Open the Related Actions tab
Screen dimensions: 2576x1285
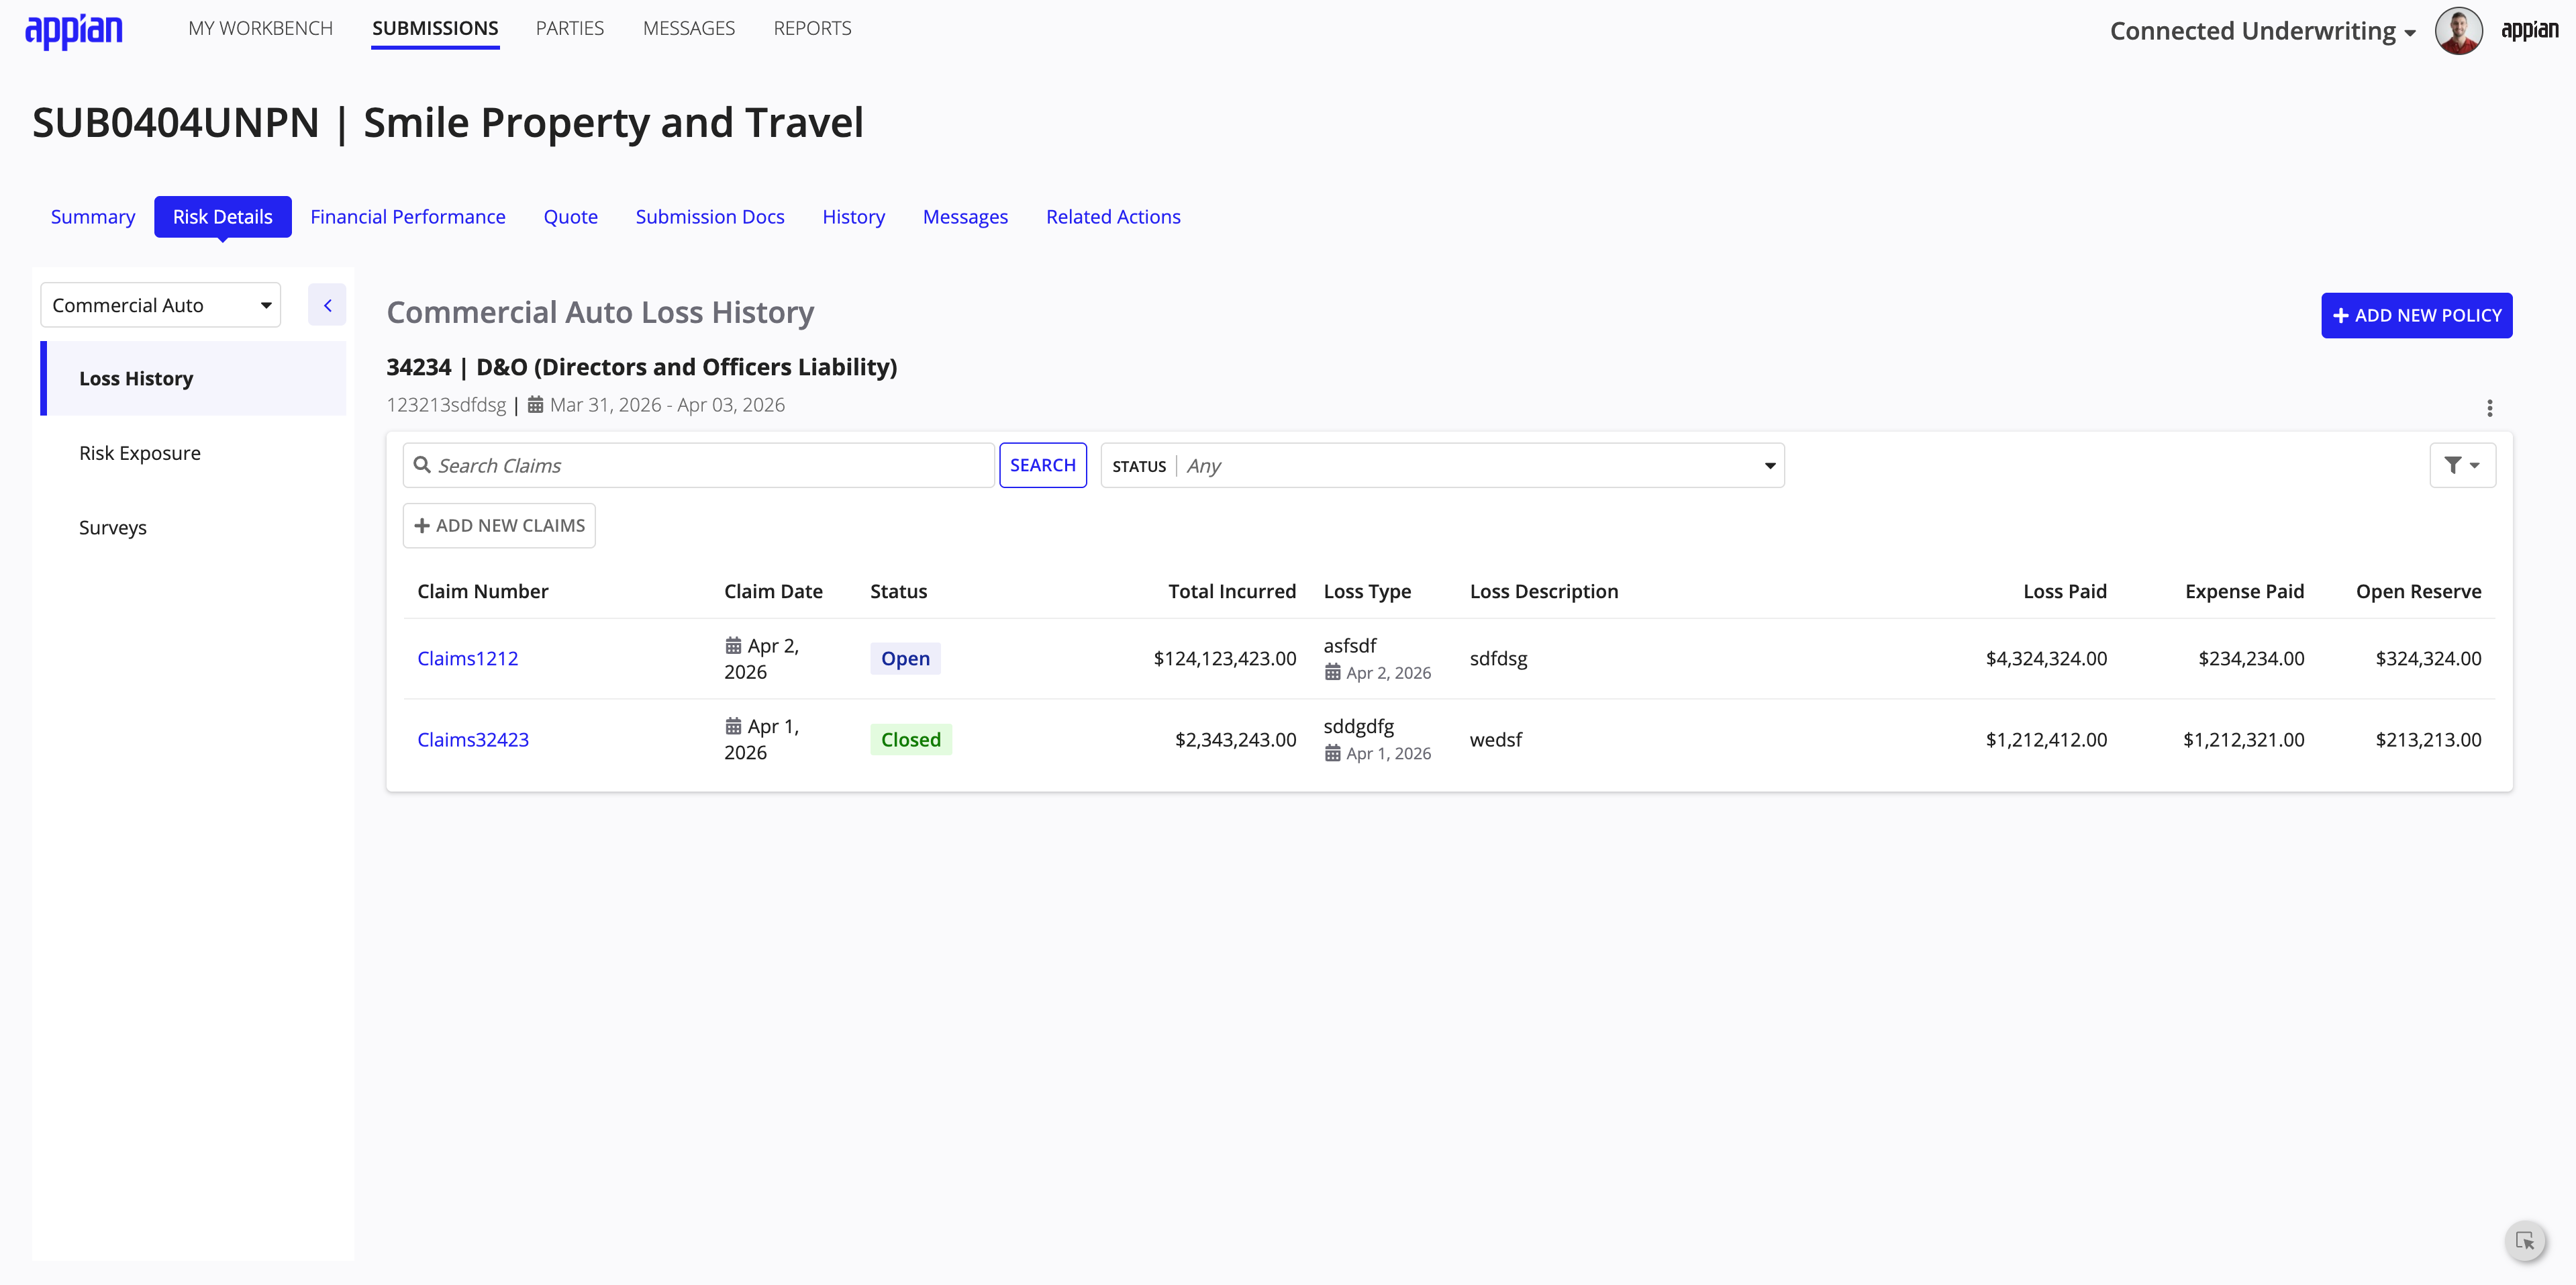tap(1113, 216)
